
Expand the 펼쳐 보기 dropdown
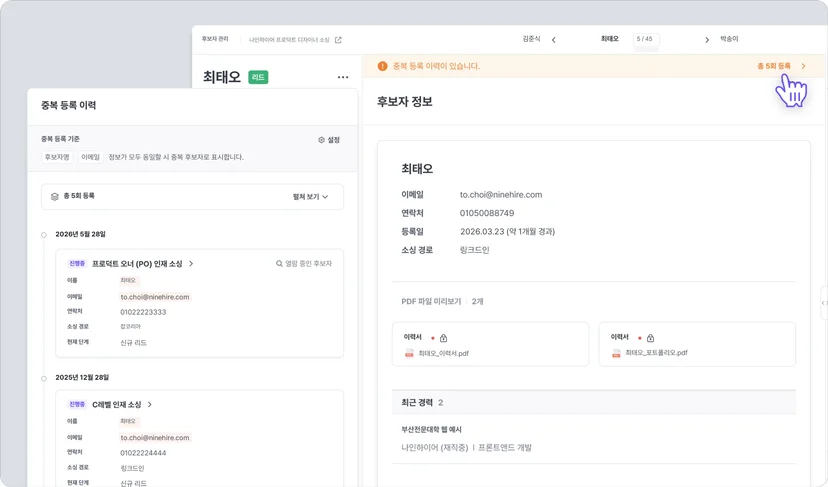[x=310, y=196]
